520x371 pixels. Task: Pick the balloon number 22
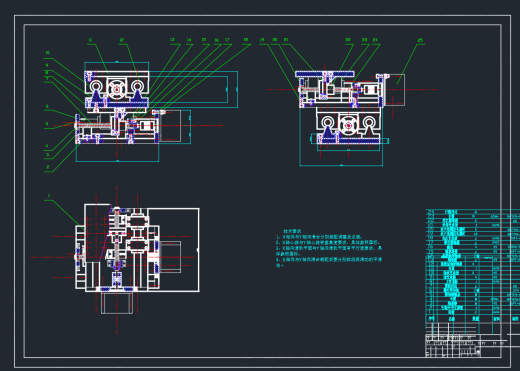[348, 40]
